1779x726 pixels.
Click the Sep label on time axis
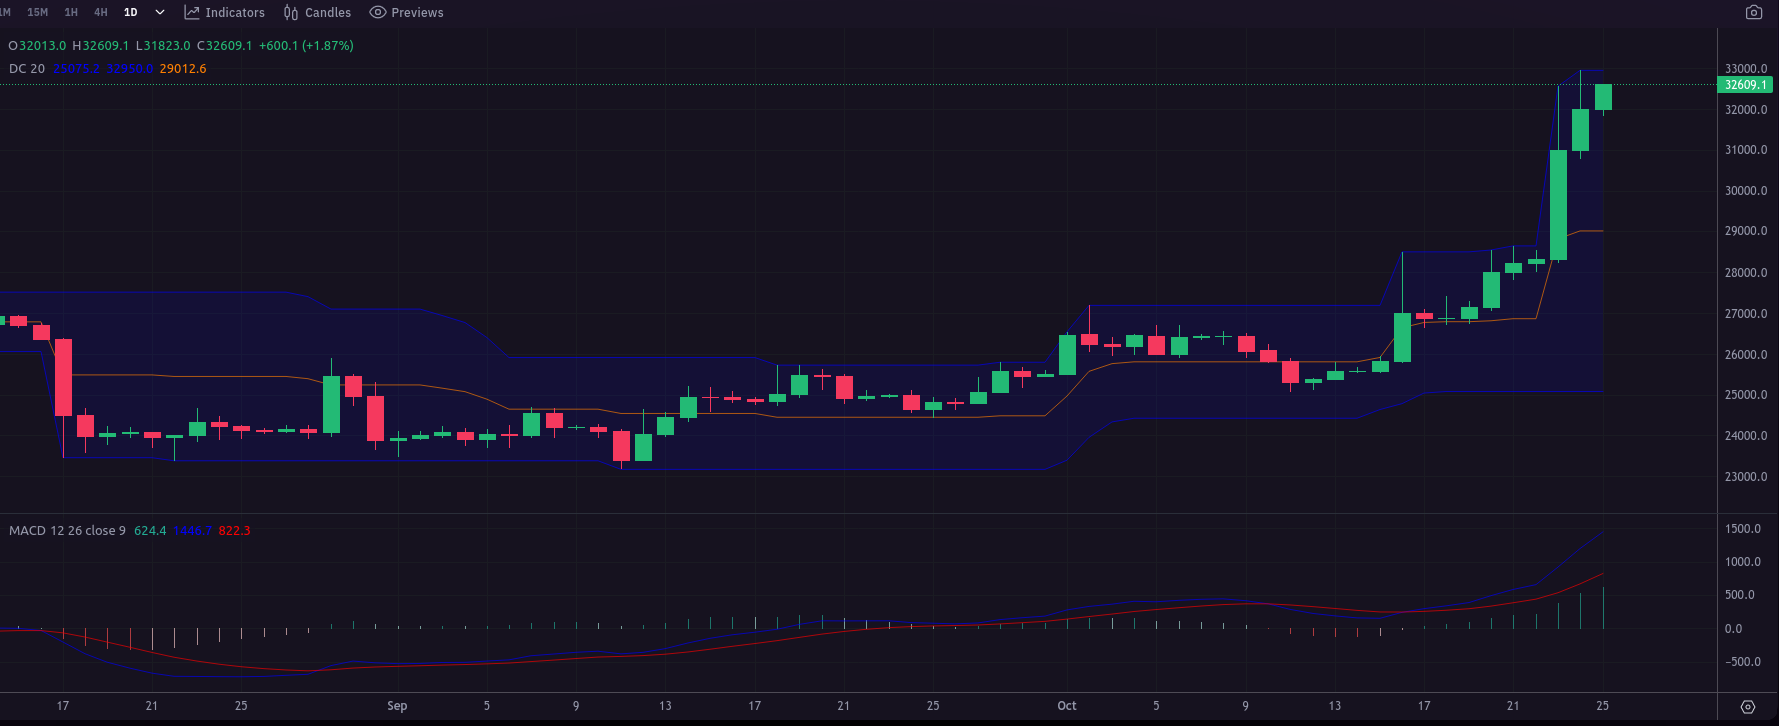click(397, 706)
